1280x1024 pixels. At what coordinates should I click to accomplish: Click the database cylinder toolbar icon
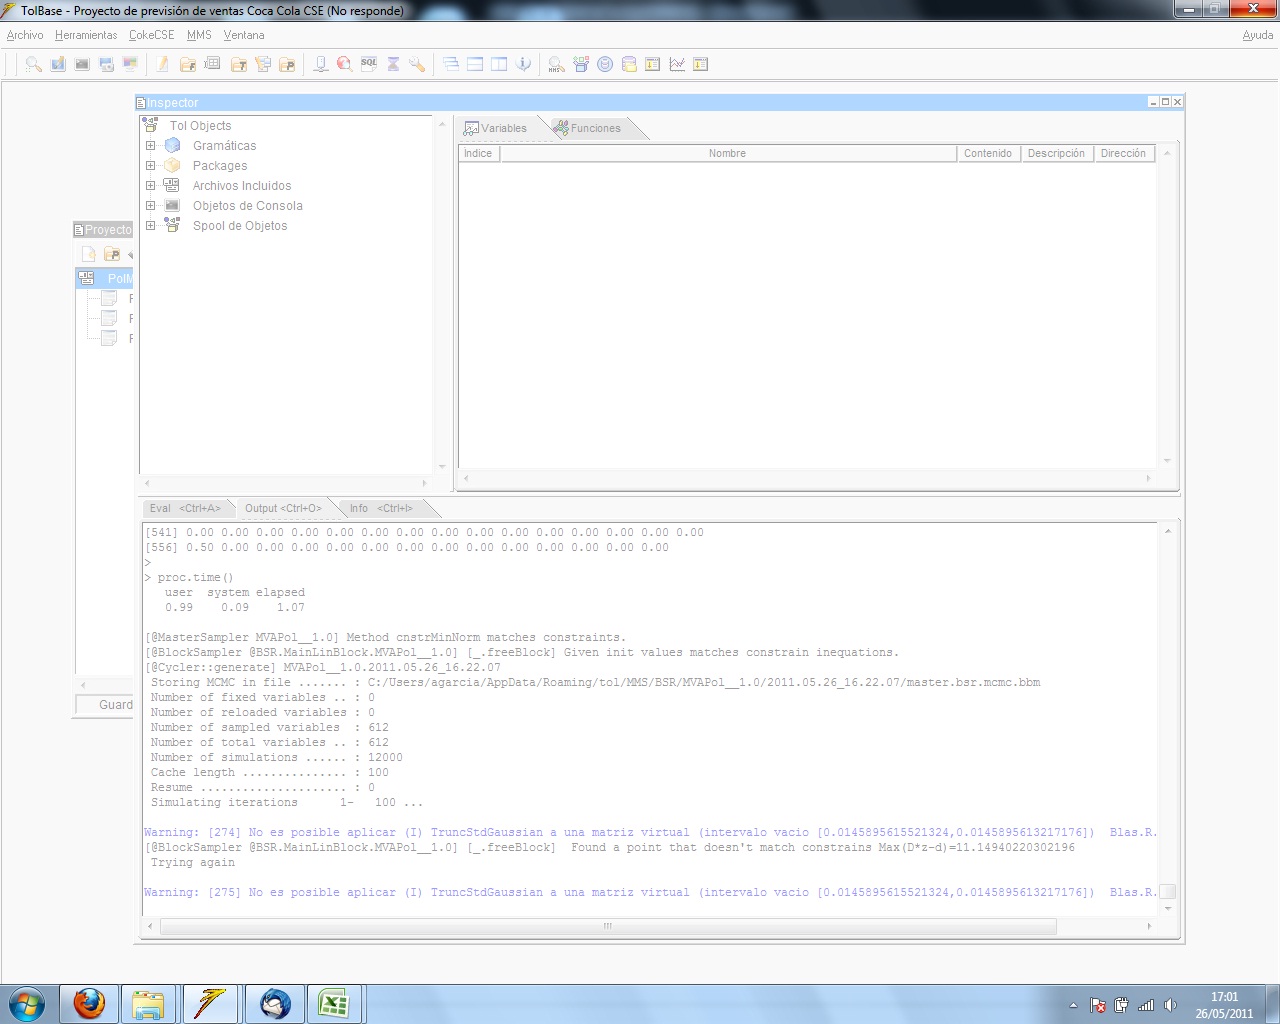[629, 64]
